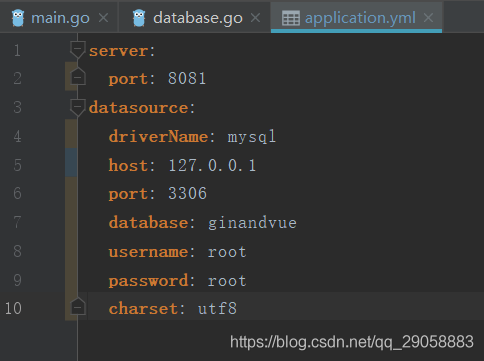The height and width of the screenshot is (361, 484).
Task: Click the table icon on application.yml tab
Action: click(x=291, y=18)
